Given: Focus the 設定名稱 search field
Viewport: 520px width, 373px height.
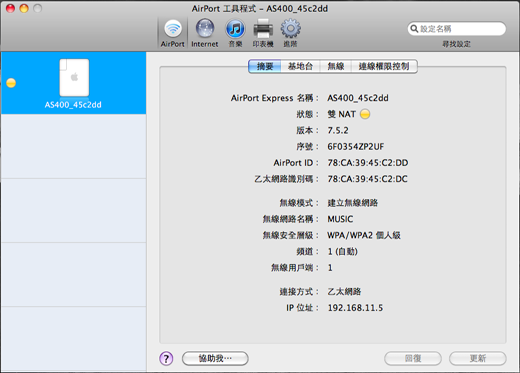Looking at the screenshot, I should click(x=457, y=29).
